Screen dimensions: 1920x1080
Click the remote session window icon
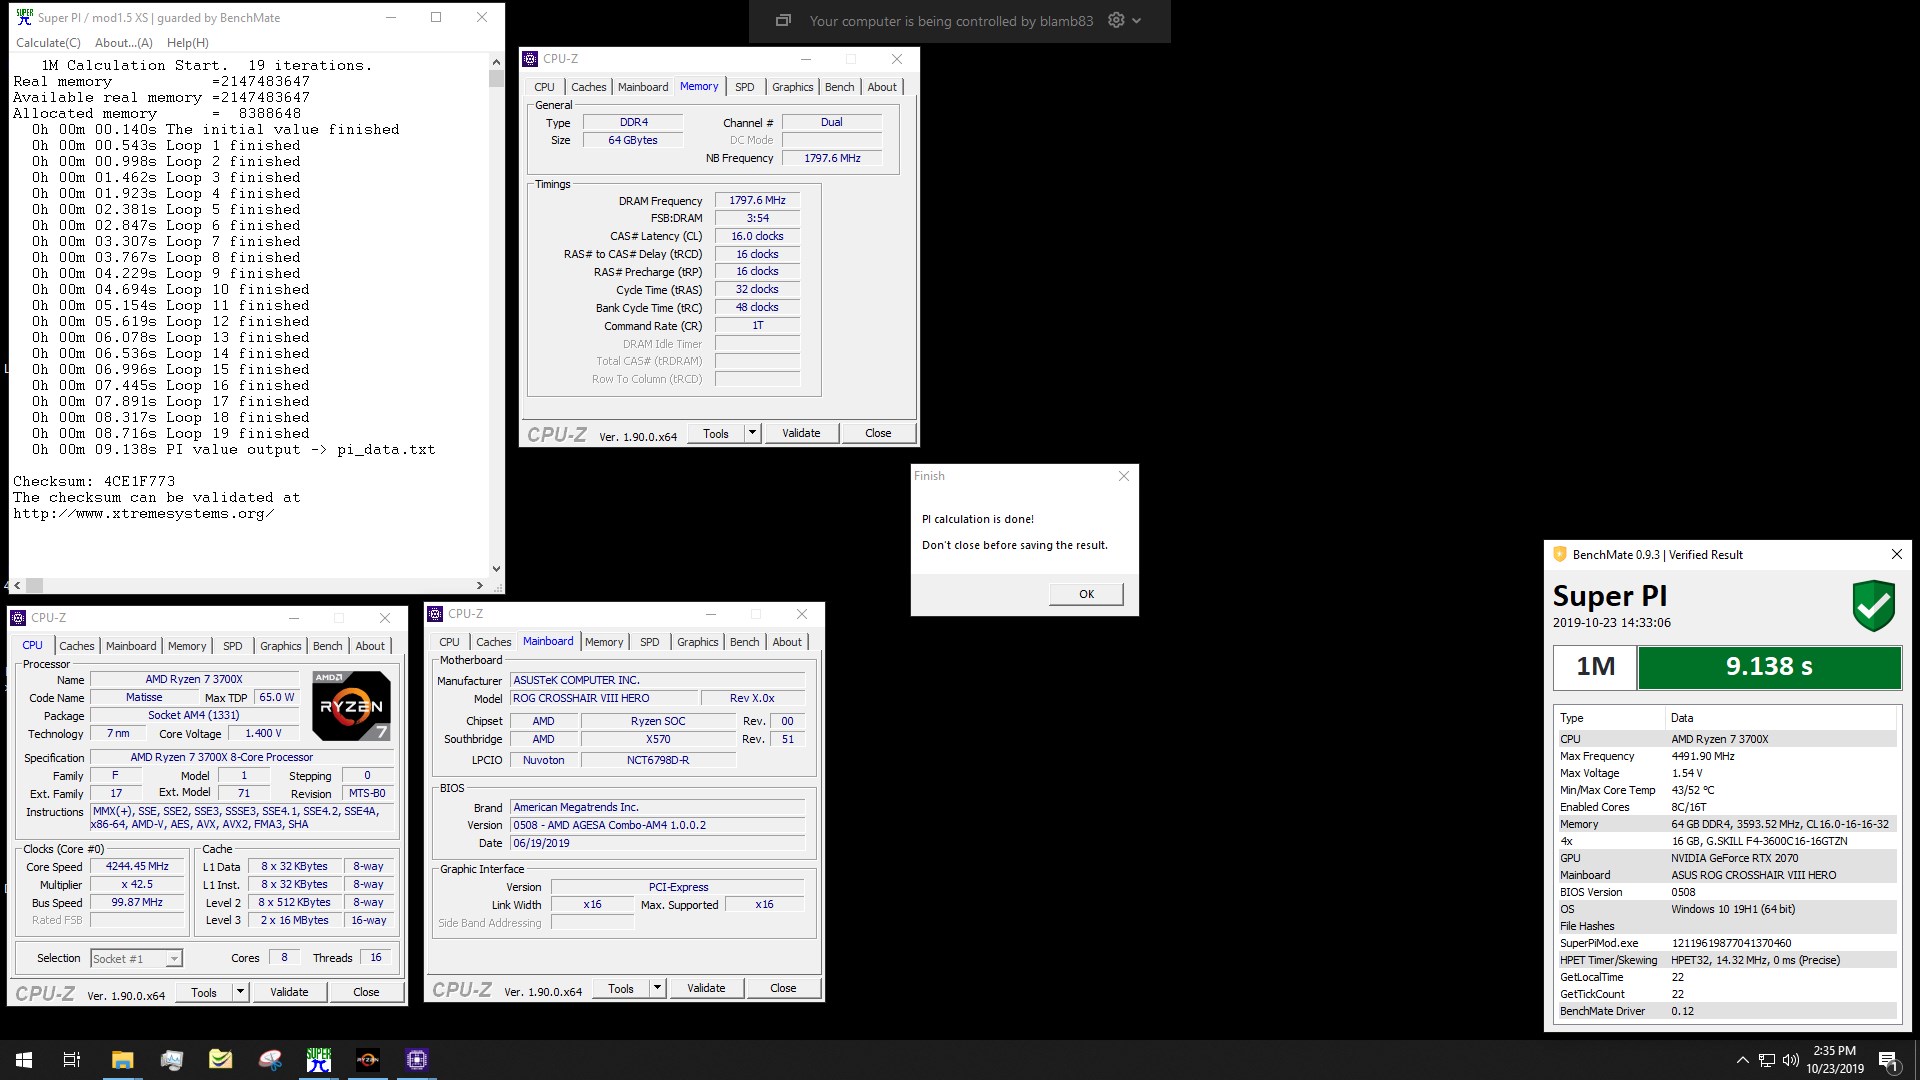tap(784, 20)
